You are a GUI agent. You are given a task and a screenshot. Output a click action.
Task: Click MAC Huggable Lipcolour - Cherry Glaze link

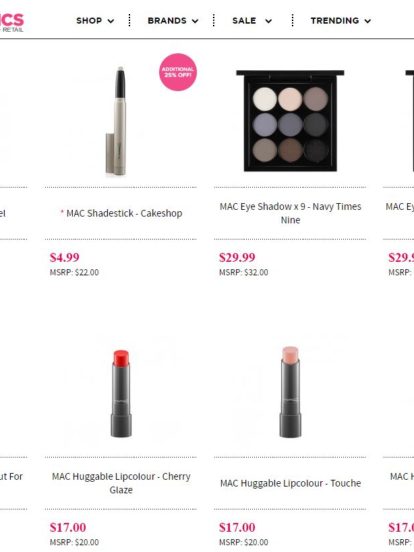point(121,483)
